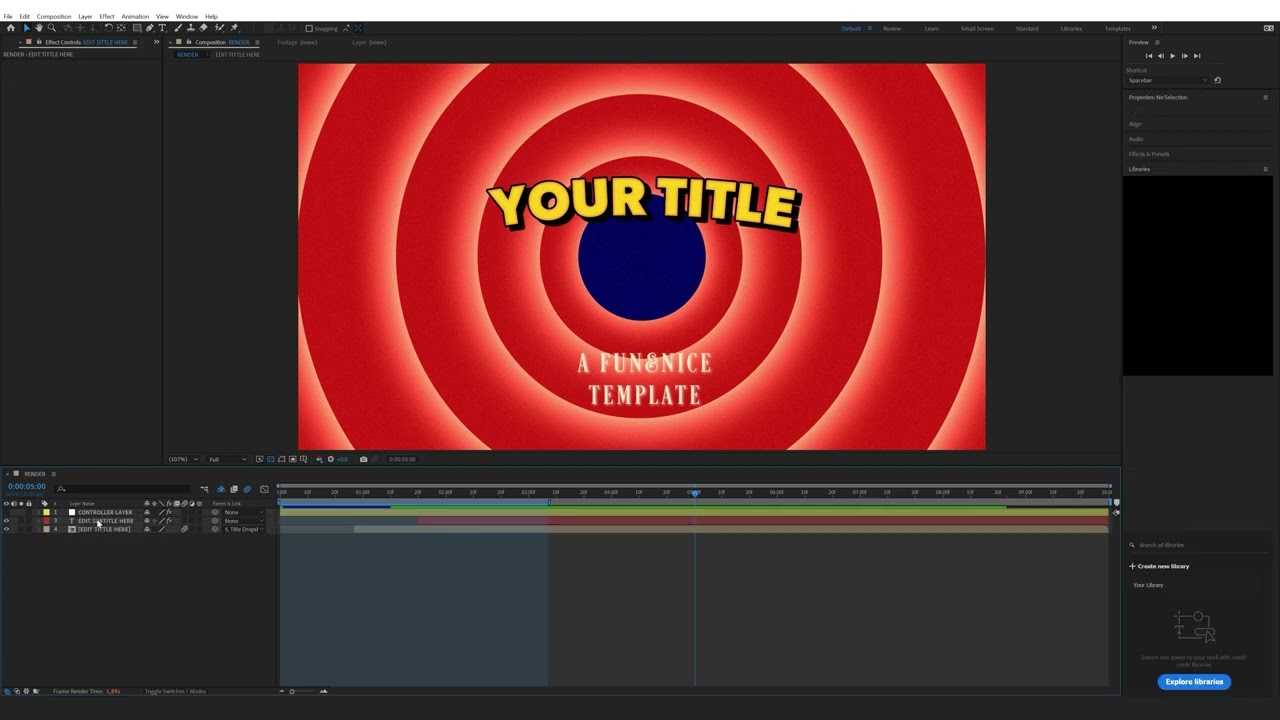The width and height of the screenshot is (1280, 720).
Task: Select the Horizontal Type tool
Action: point(162,28)
